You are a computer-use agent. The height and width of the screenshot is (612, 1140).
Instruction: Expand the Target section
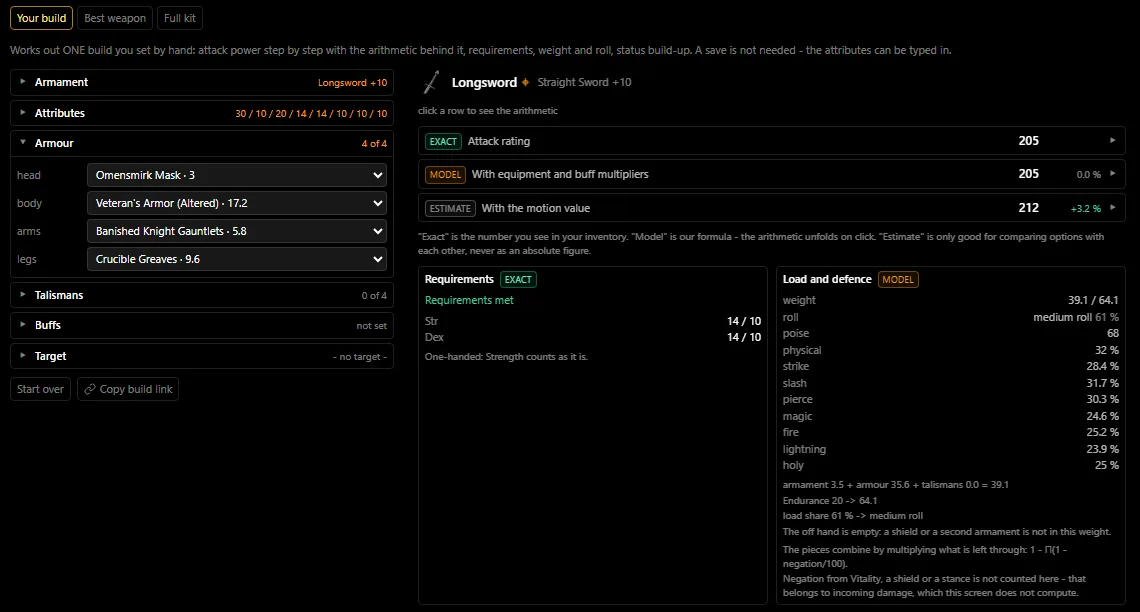(x=202, y=356)
